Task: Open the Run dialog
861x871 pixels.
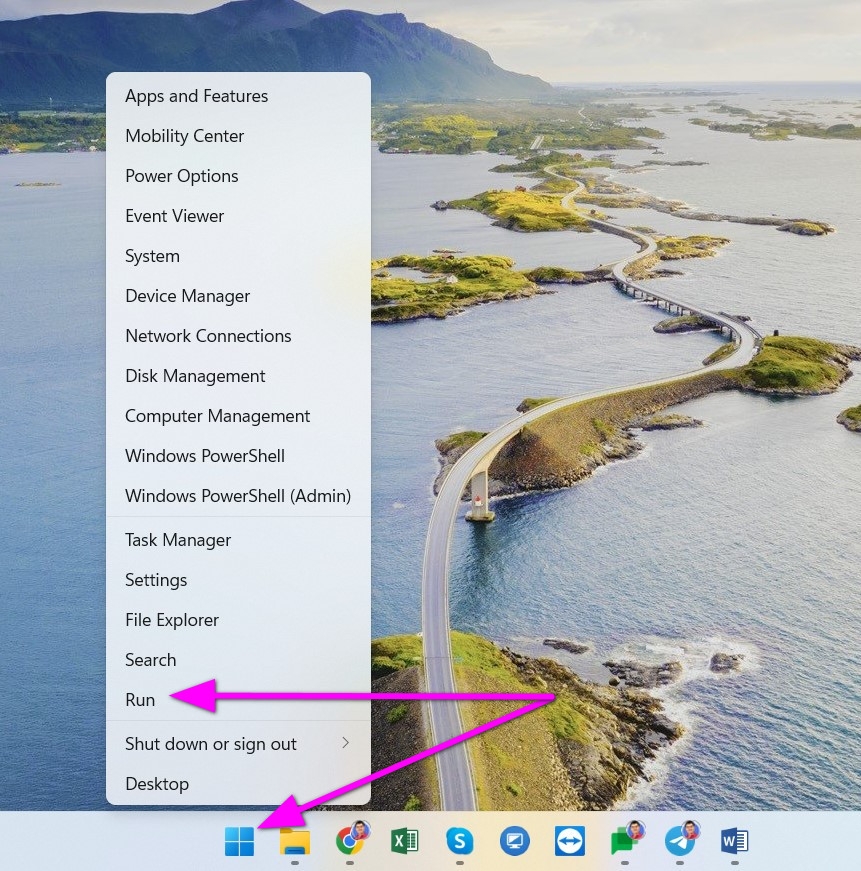Action: [140, 700]
